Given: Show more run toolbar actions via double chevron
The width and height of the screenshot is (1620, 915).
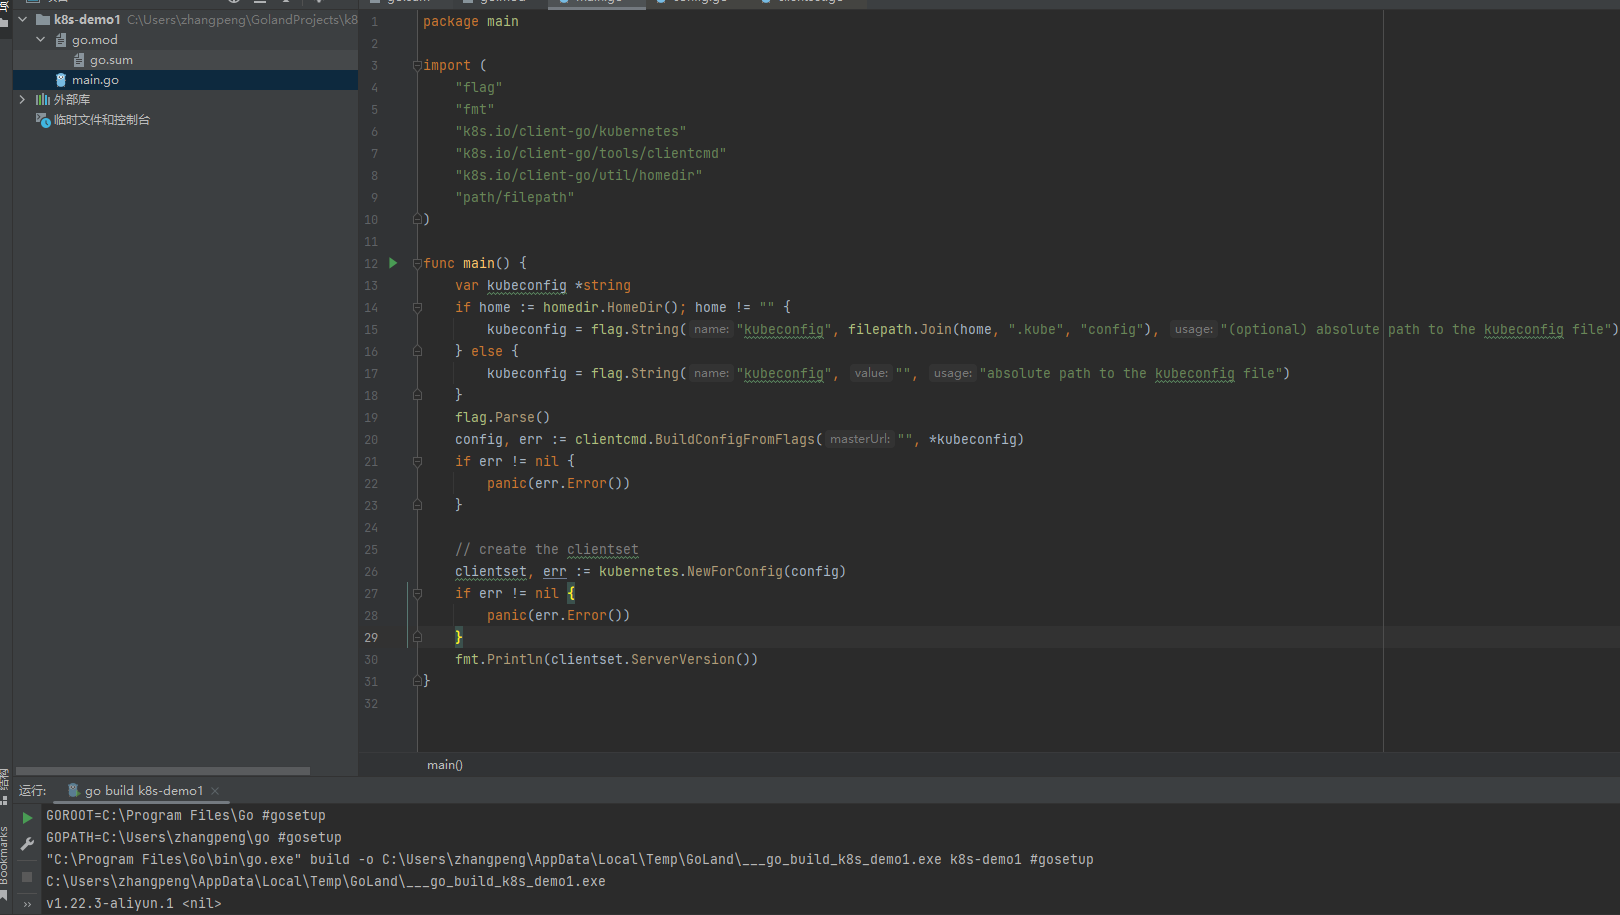Looking at the screenshot, I should pos(27,904).
